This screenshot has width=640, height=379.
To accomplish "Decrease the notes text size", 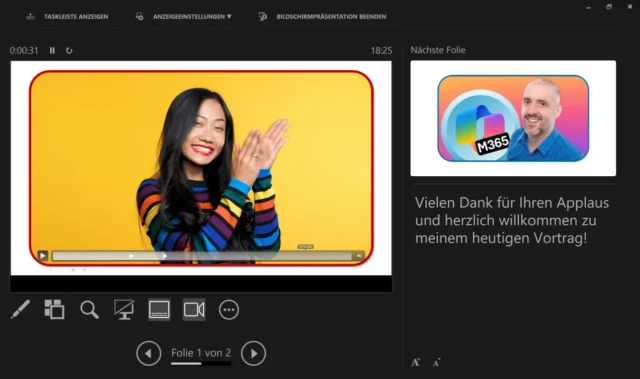I will (436, 362).
